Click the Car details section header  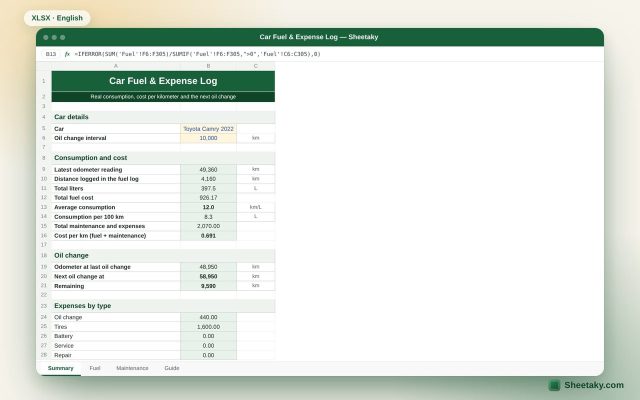click(163, 117)
